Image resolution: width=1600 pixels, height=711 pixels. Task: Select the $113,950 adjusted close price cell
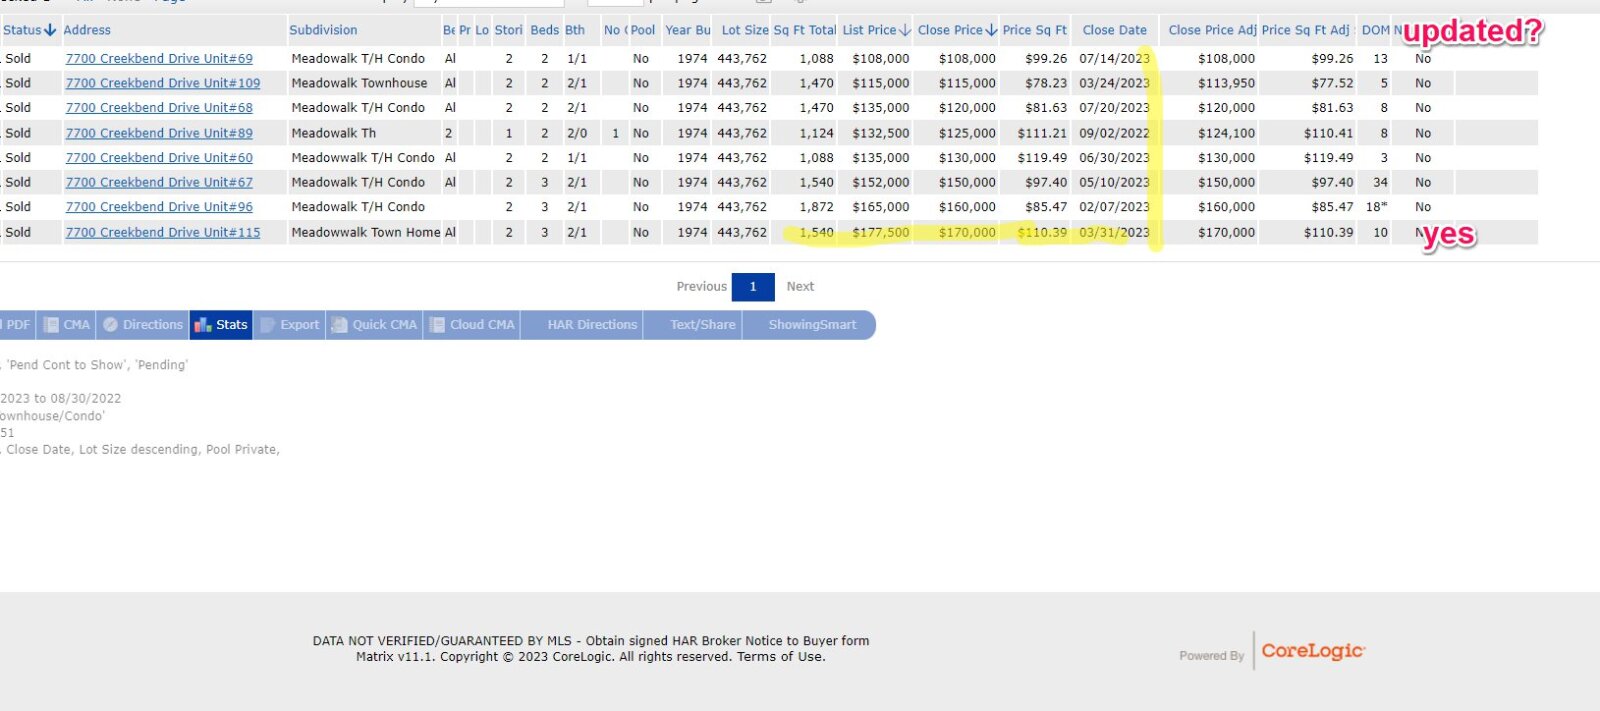tap(1226, 83)
